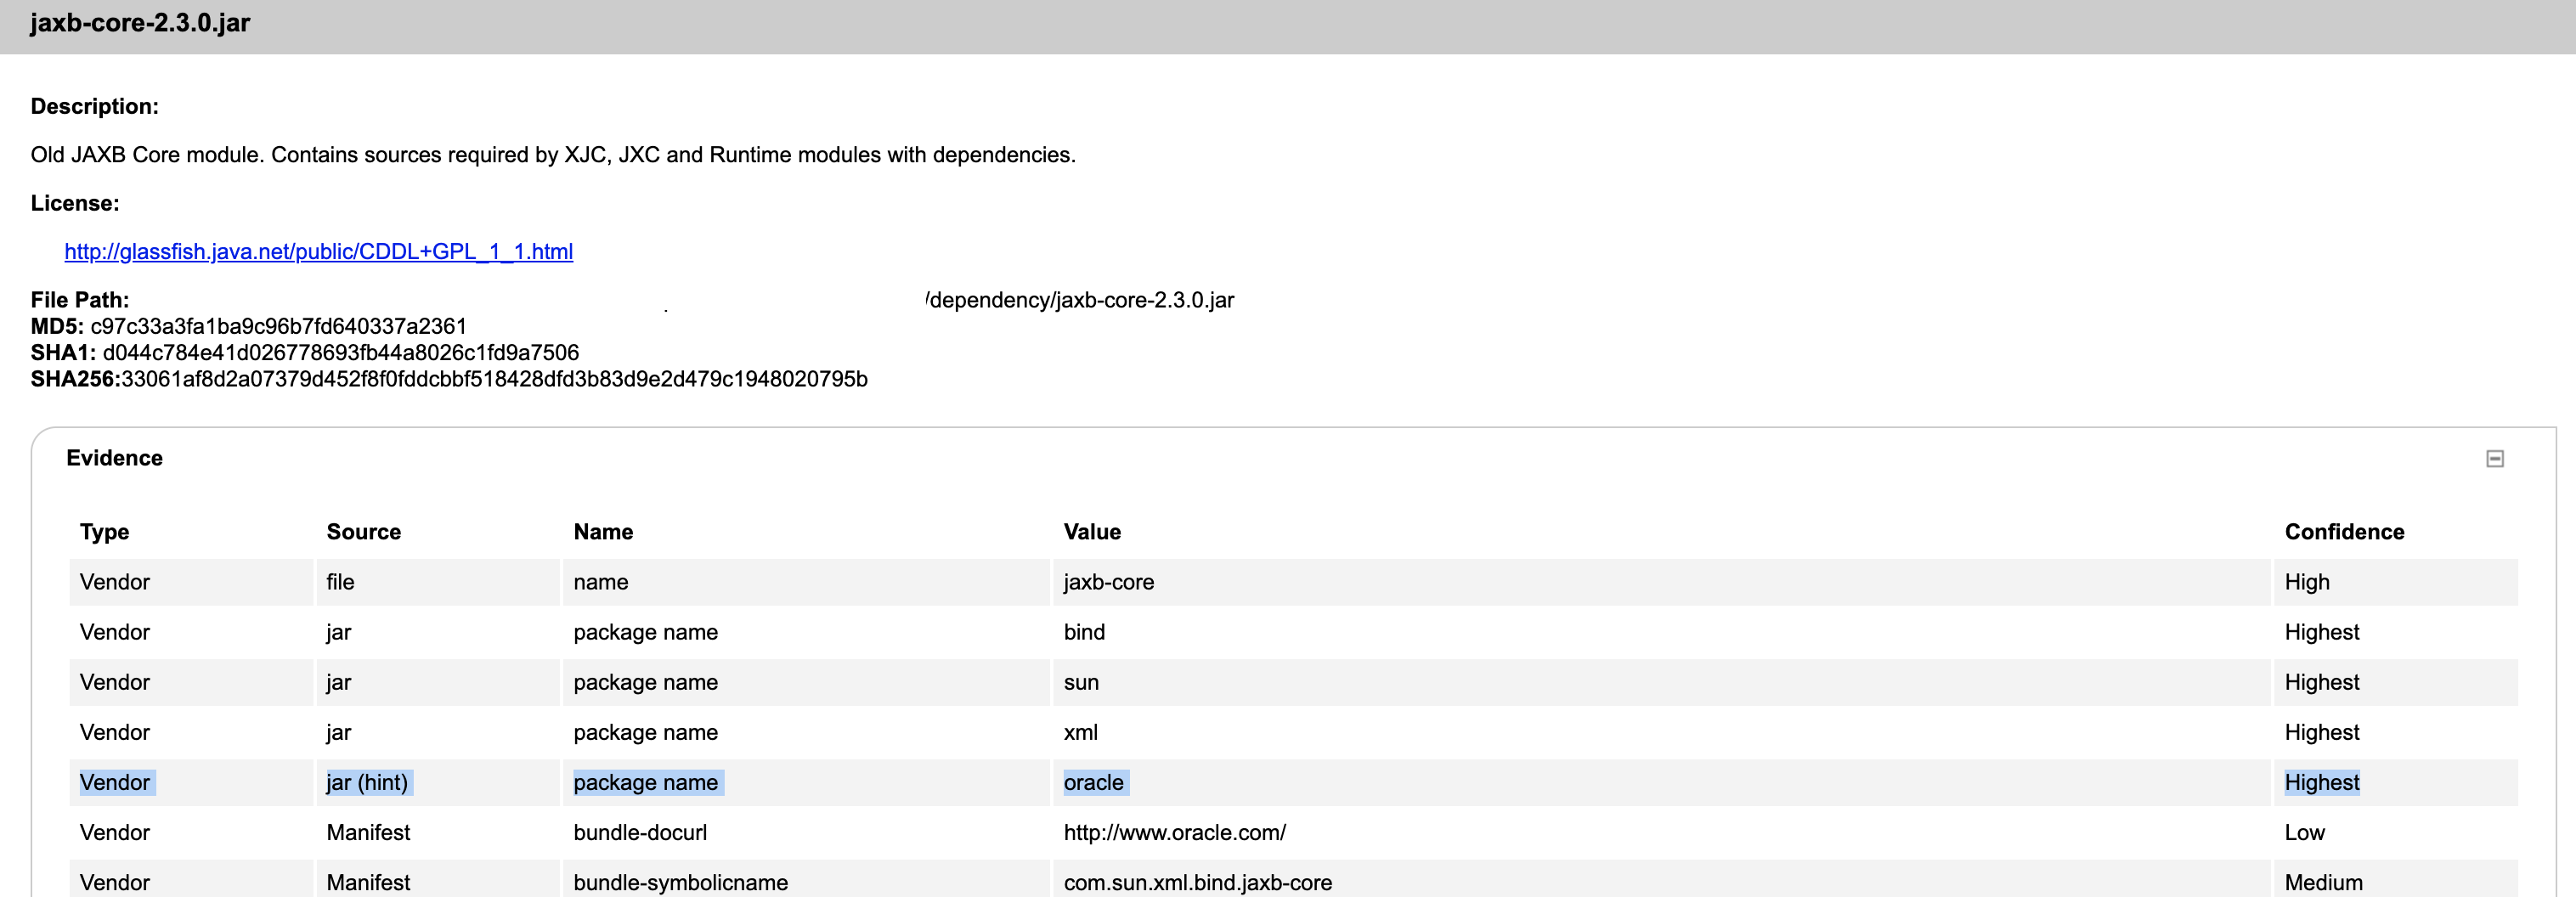Screen dimensions: 2576x897
Task: Click the http://www.oracle.com/ bundle-docurl value
Action: 1175,832
